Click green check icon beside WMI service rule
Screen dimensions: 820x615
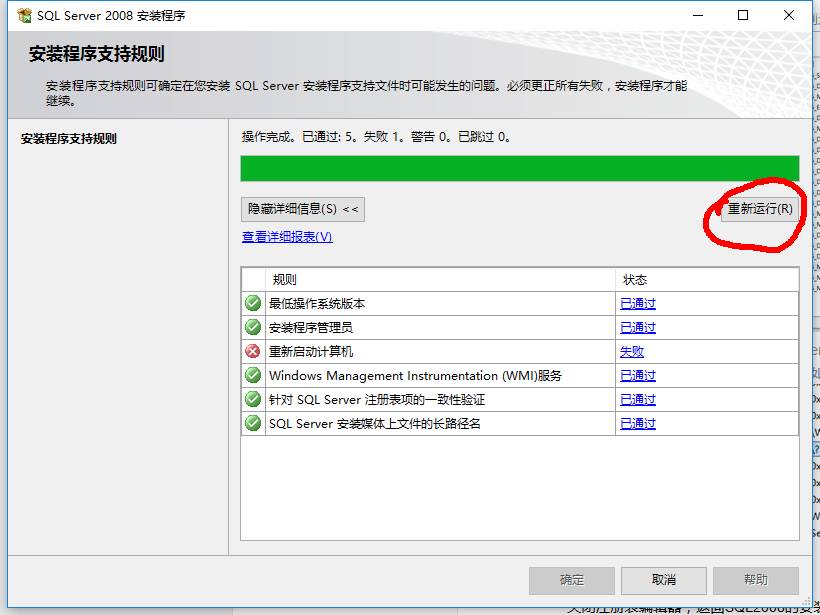pos(253,375)
